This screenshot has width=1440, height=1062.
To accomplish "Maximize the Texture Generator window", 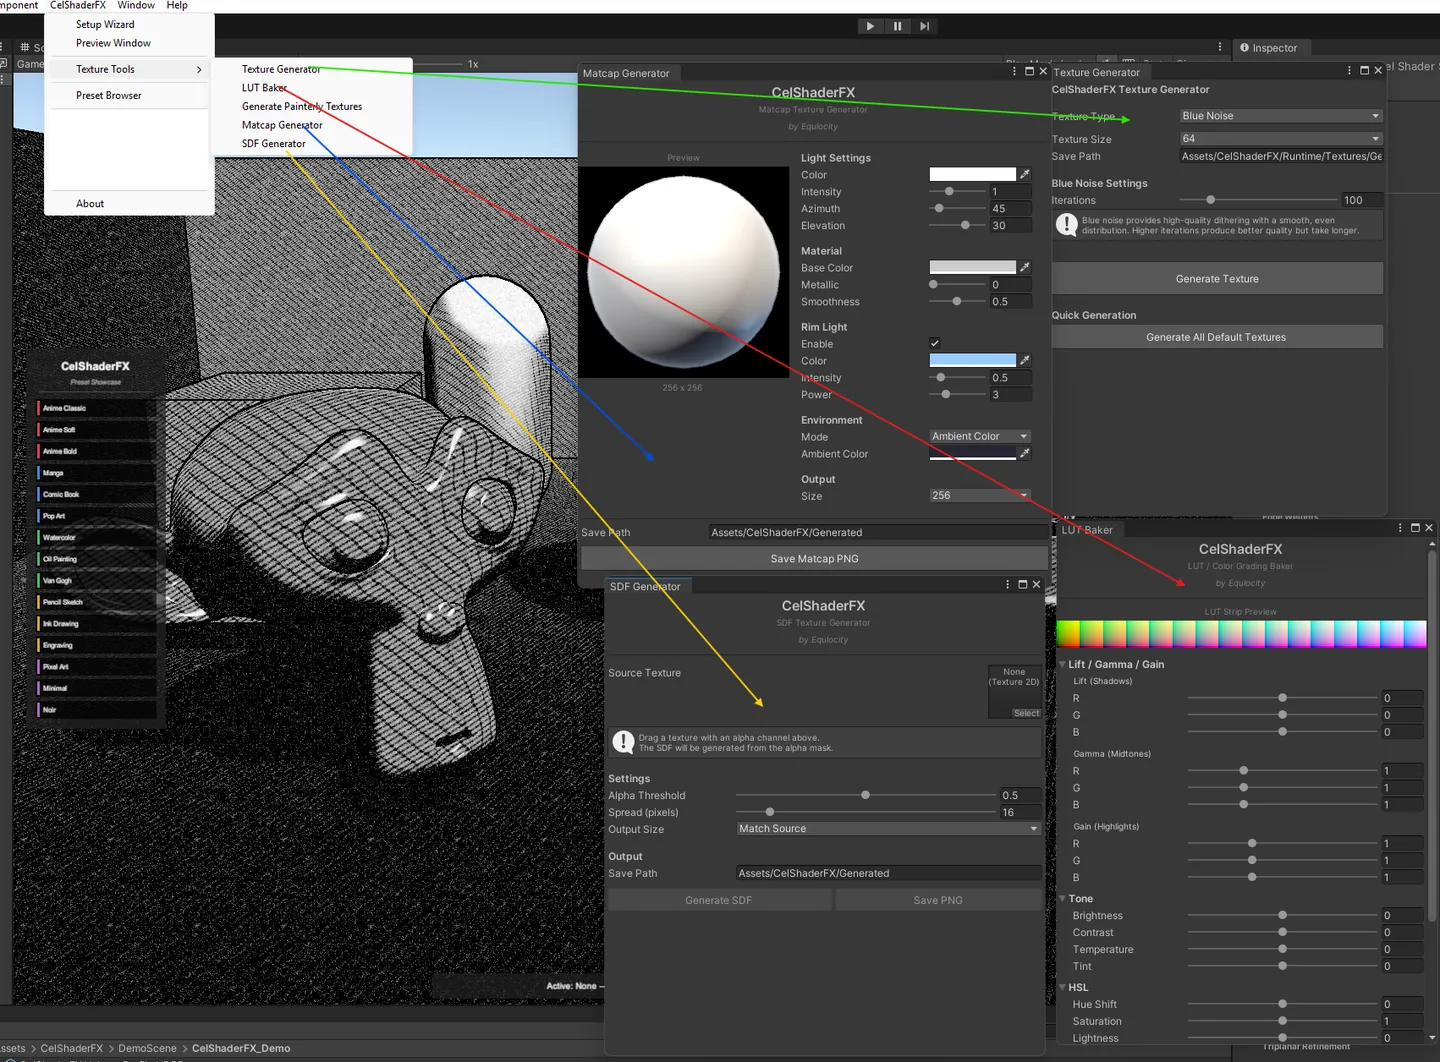I will (x=1364, y=71).
